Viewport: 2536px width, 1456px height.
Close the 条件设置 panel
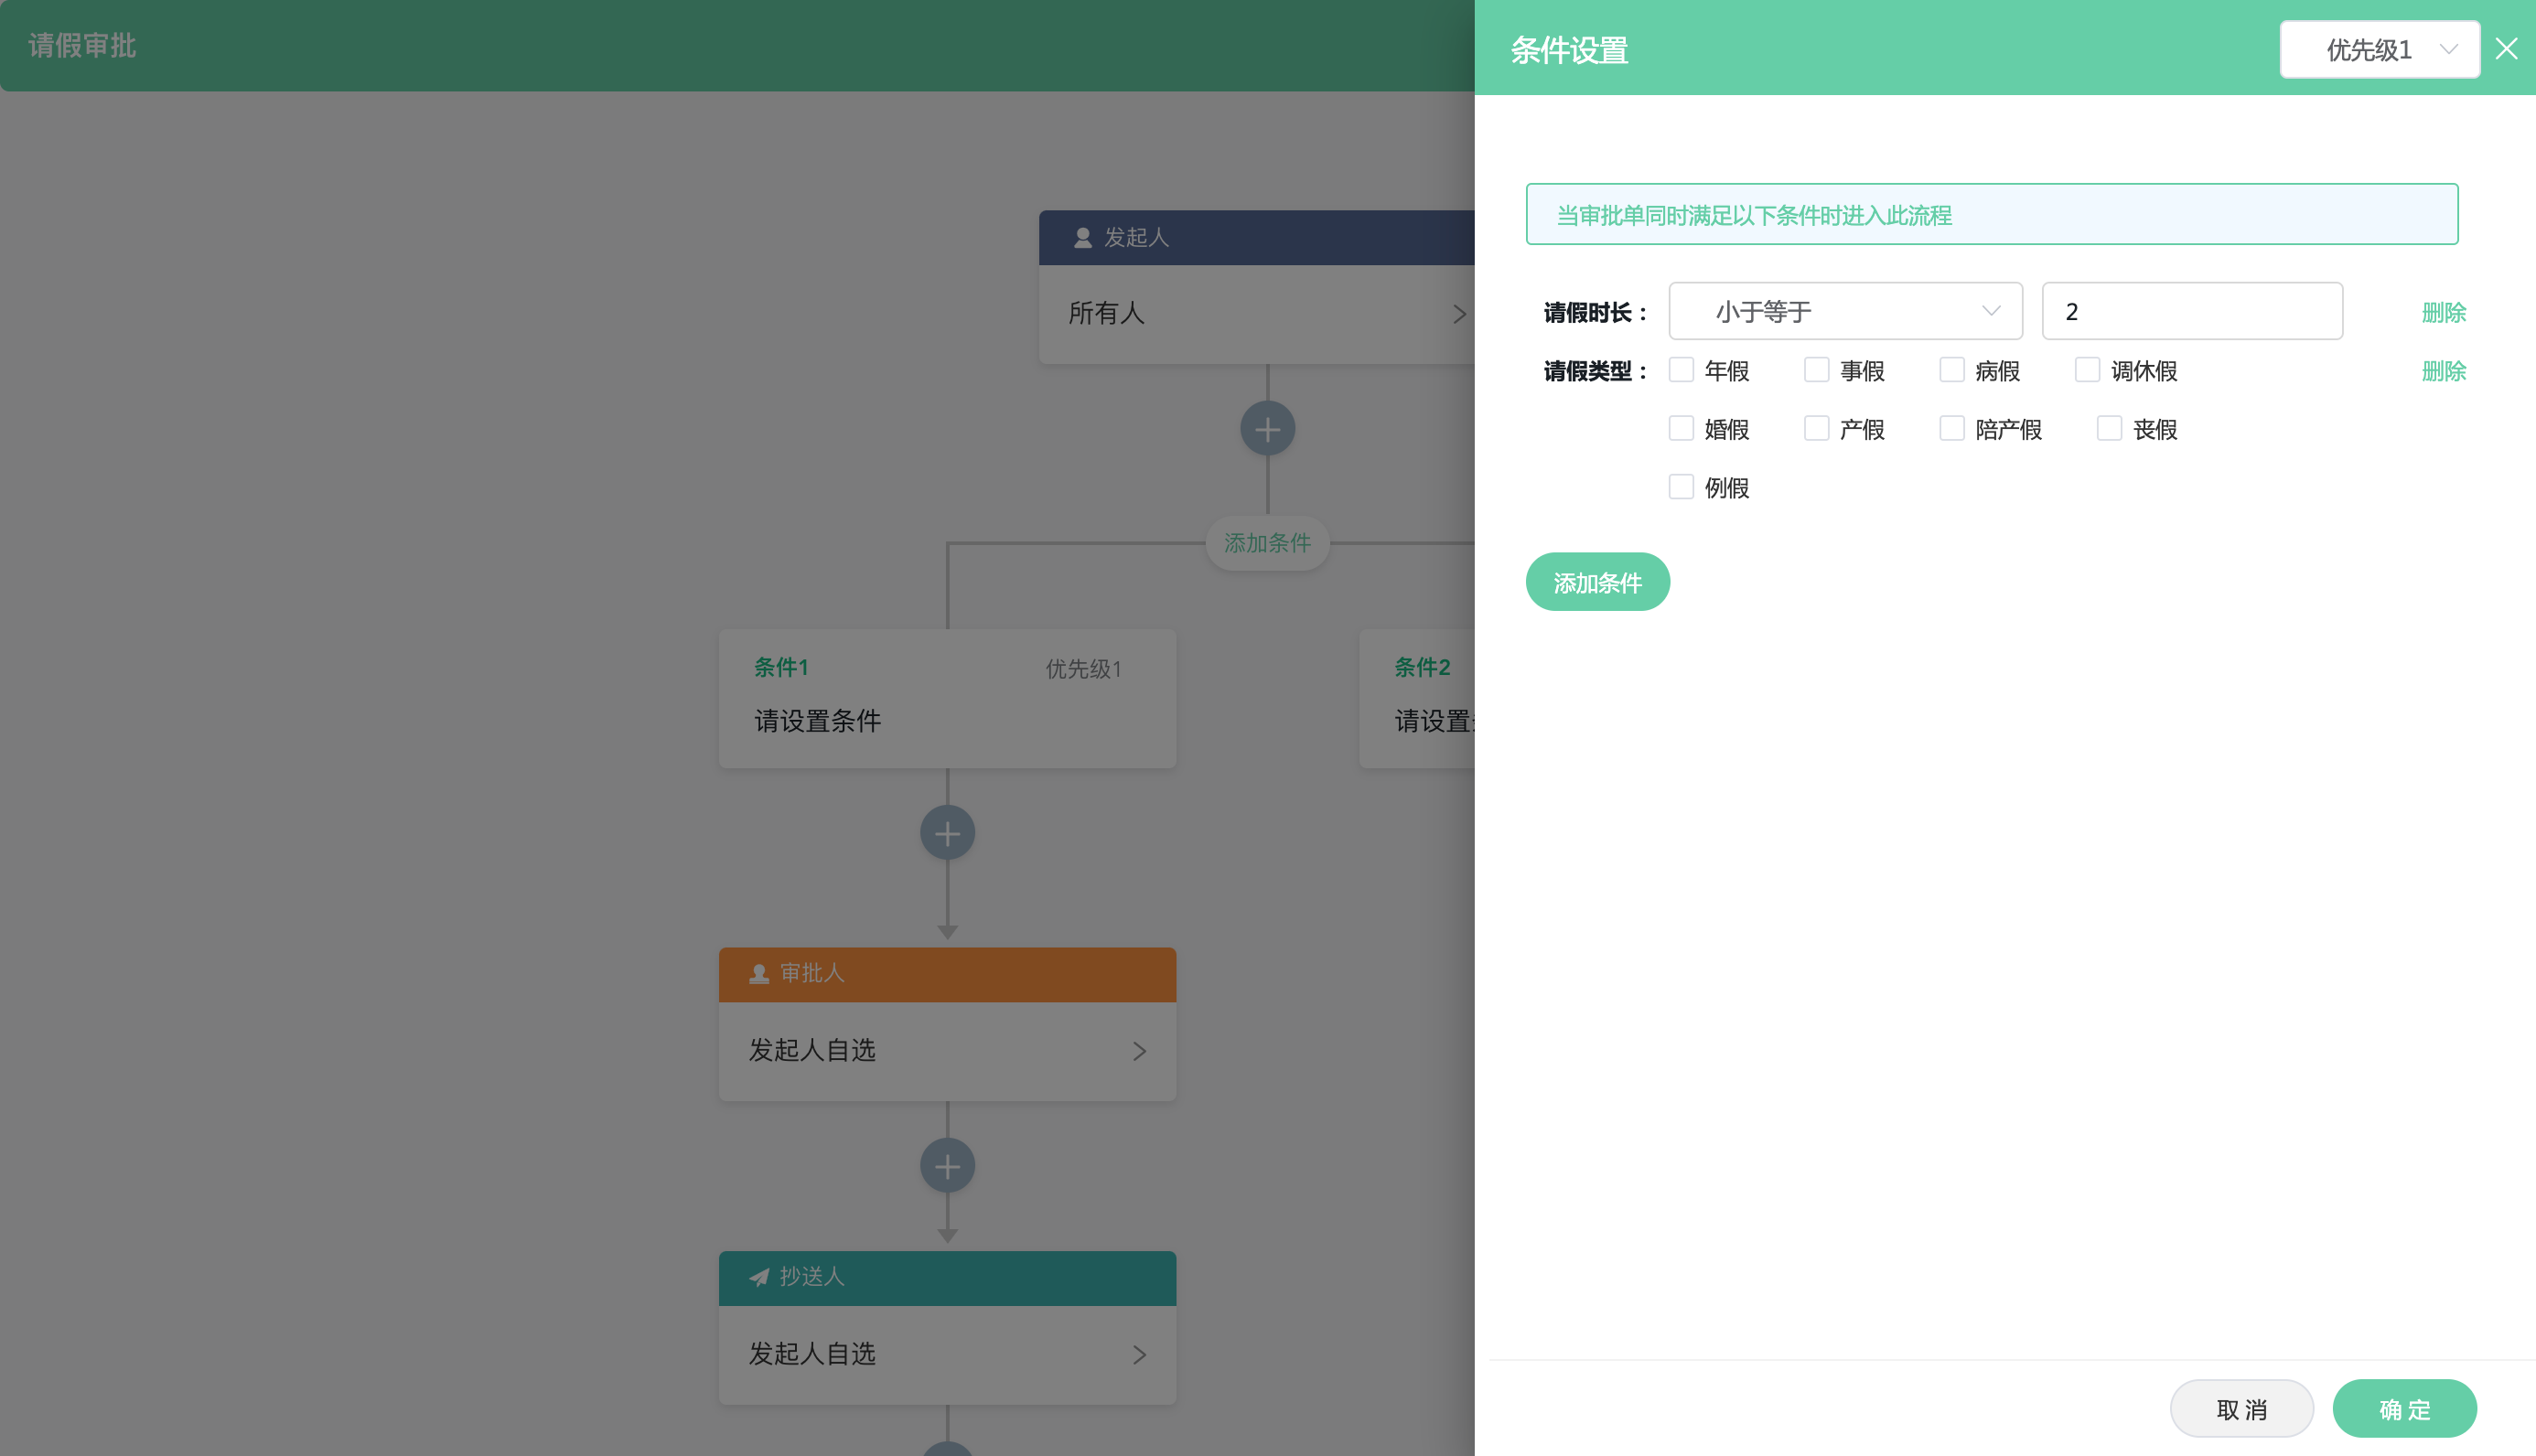tap(2506, 49)
